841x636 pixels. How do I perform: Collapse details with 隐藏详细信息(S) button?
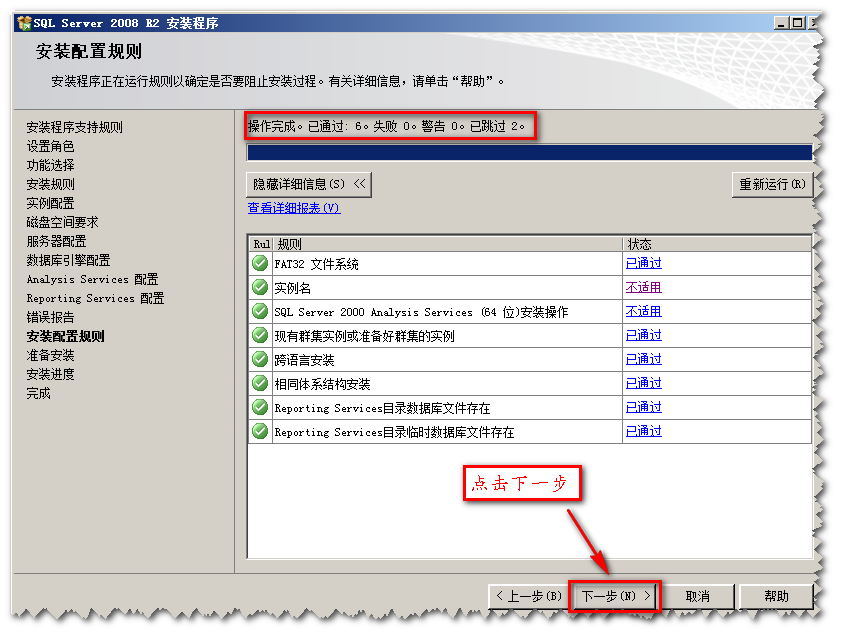click(308, 184)
